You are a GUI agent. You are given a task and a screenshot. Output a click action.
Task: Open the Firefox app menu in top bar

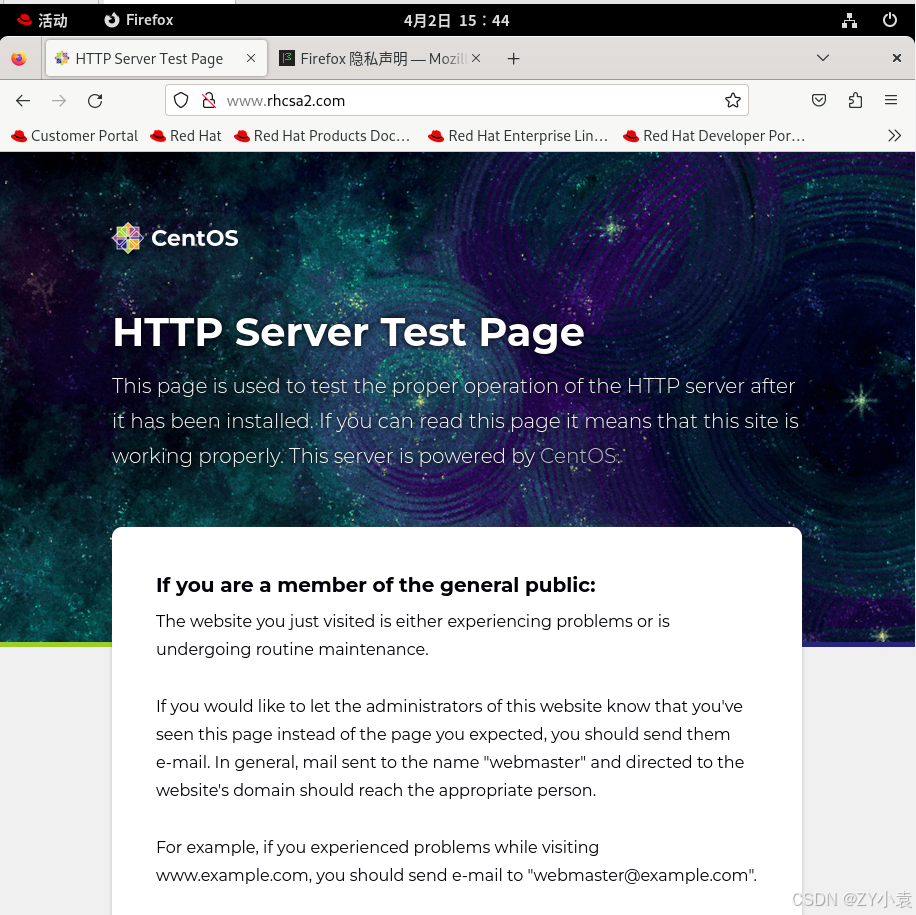138,20
